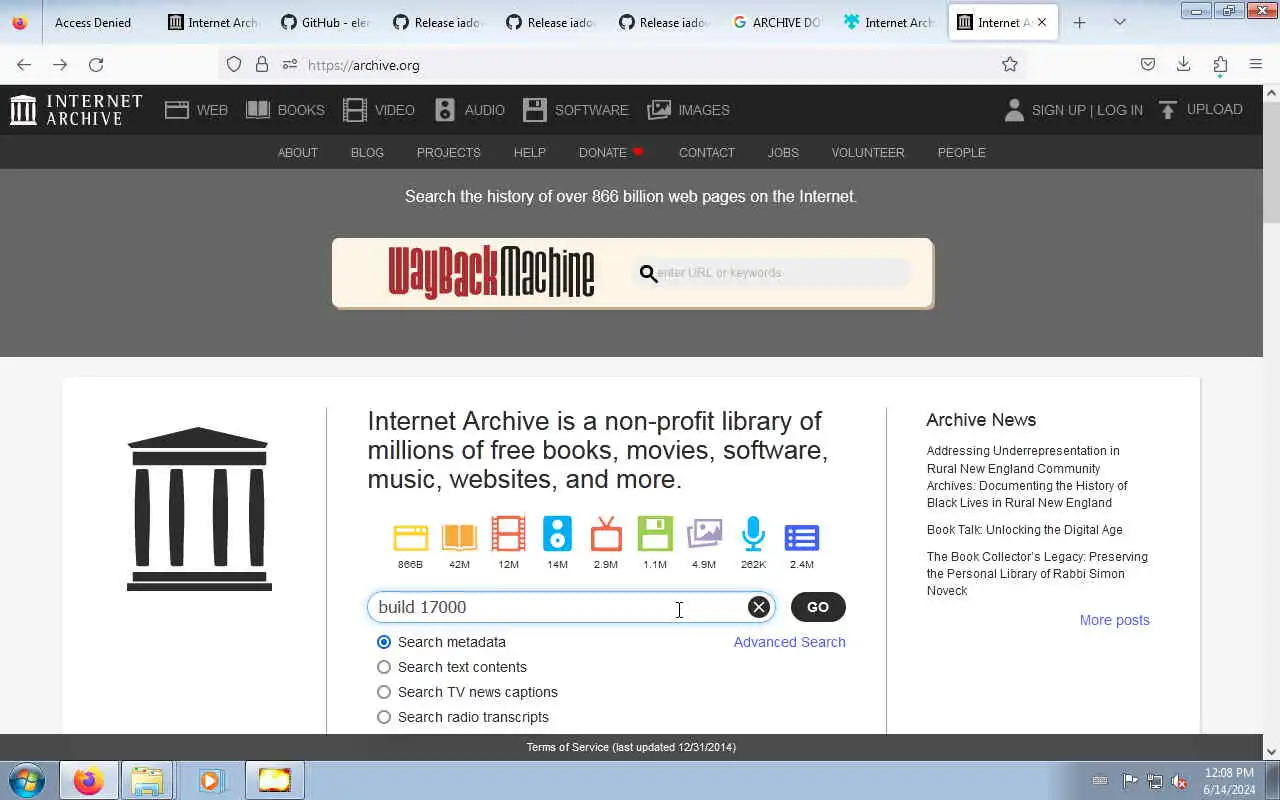Click the Terms of Service footer link
This screenshot has height=800, width=1280.
coord(631,747)
